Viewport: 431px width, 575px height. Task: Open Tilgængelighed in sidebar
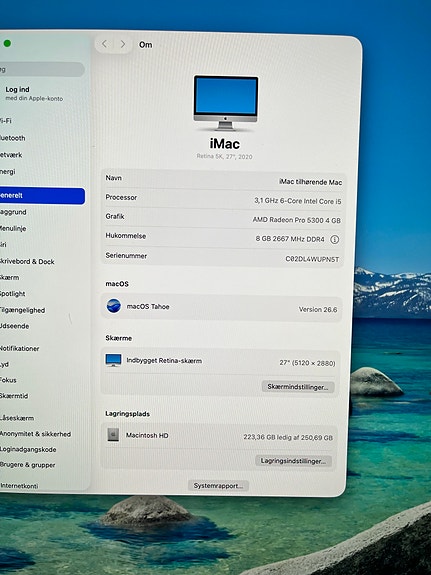click(22, 310)
